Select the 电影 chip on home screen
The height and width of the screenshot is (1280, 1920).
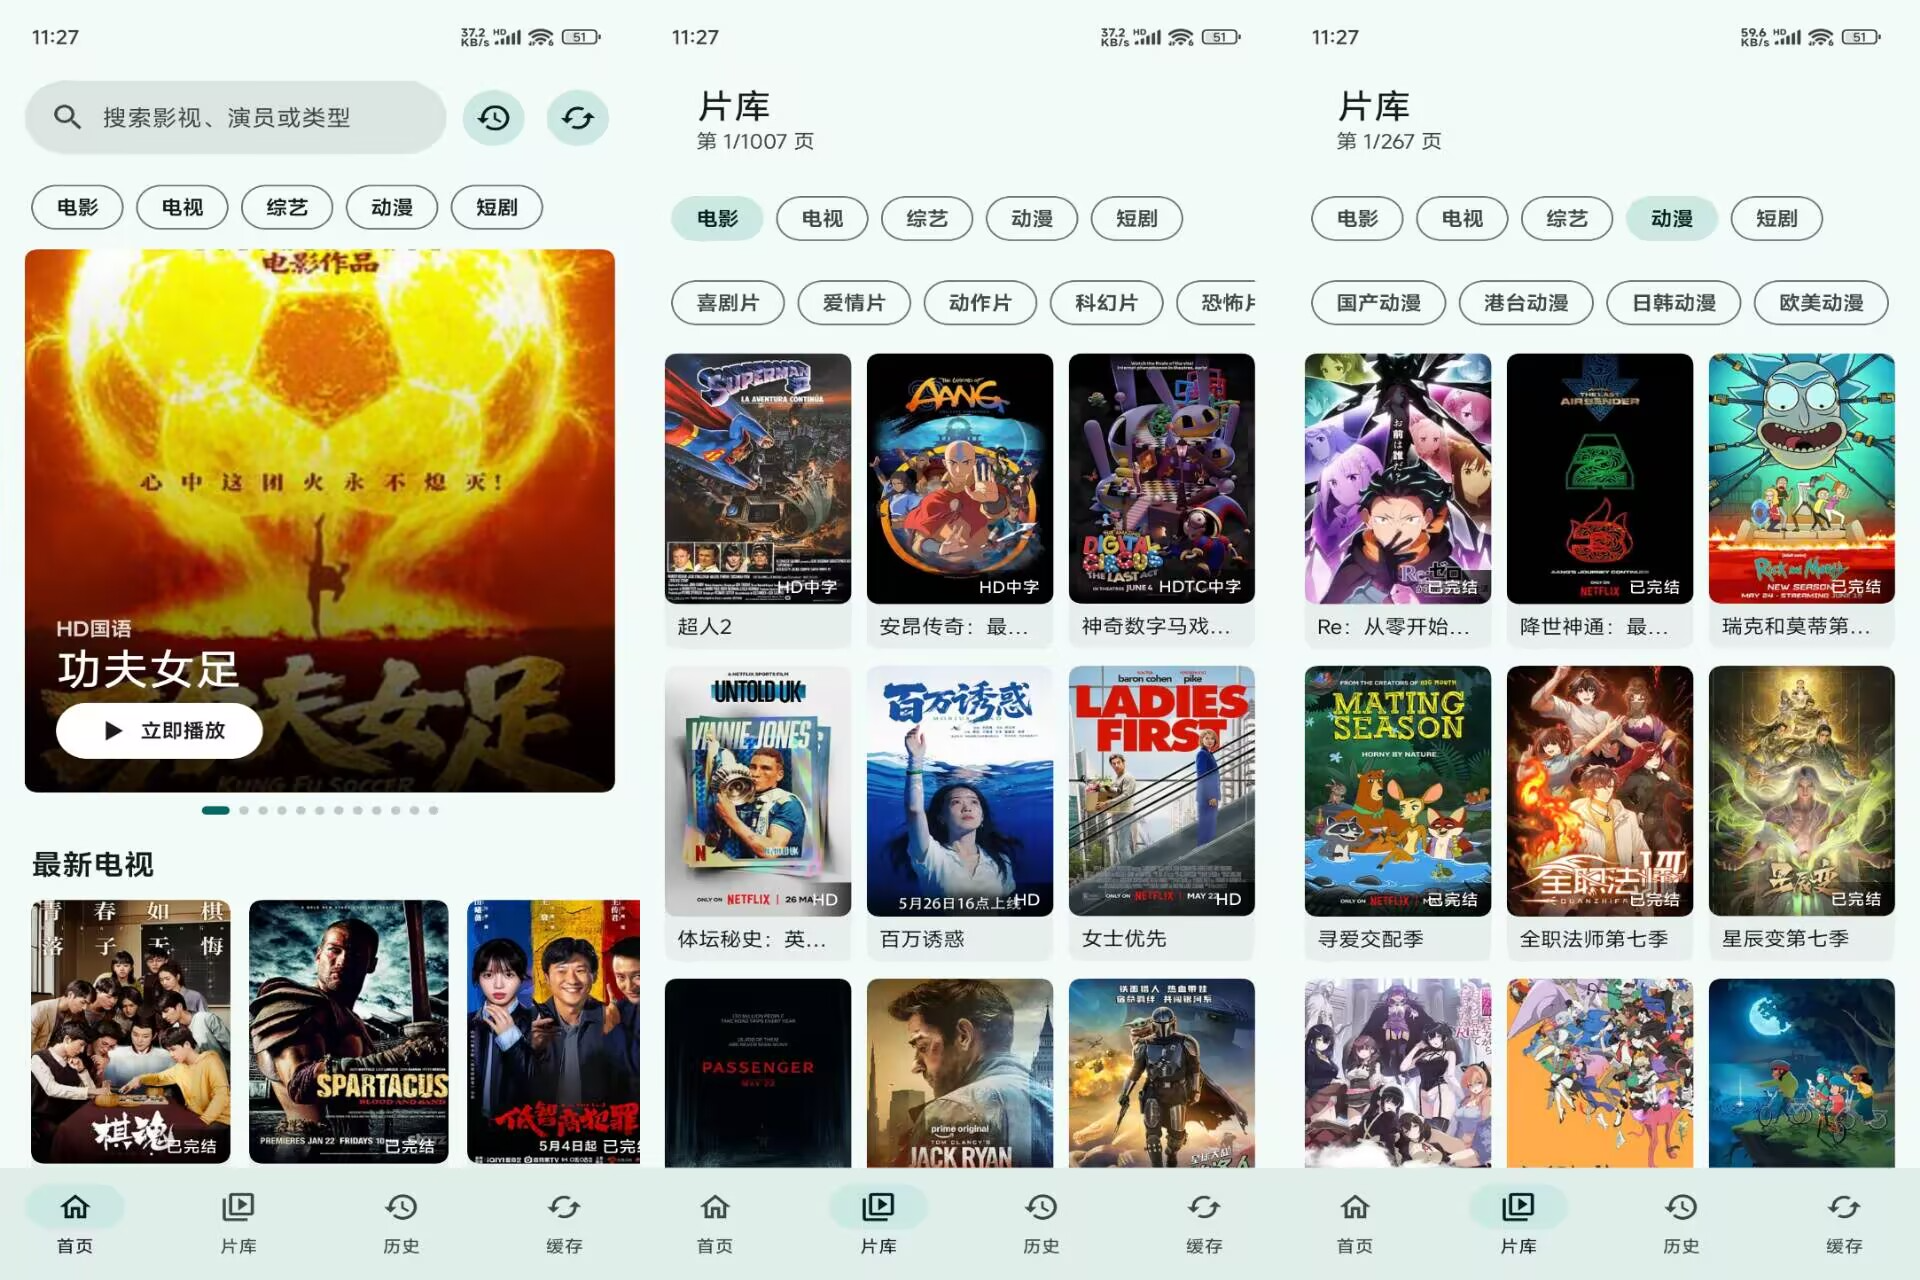click(x=77, y=207)
